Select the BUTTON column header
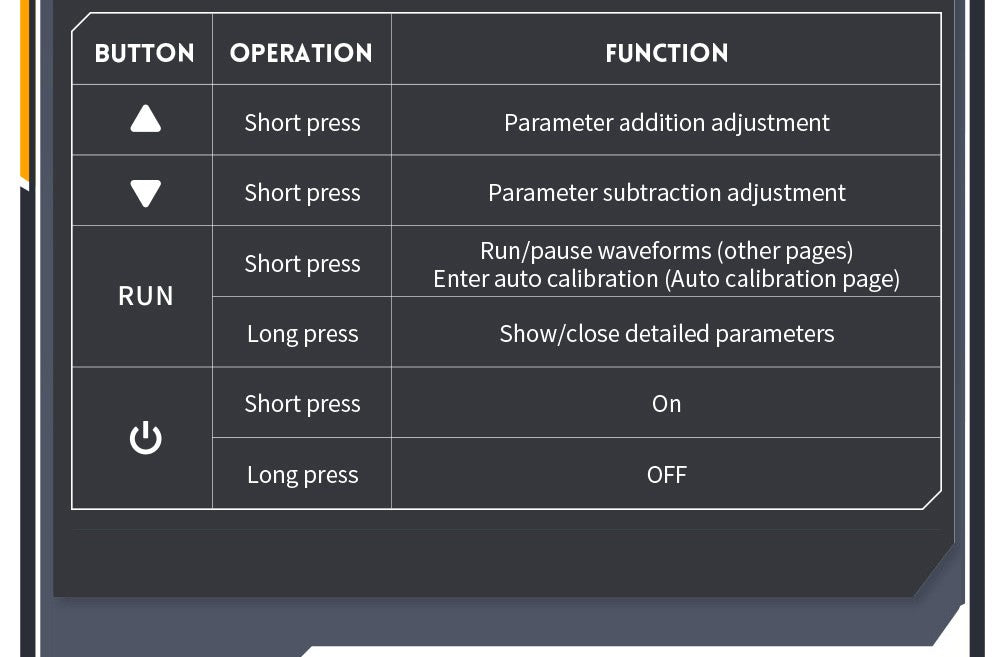 click(144, 53)
